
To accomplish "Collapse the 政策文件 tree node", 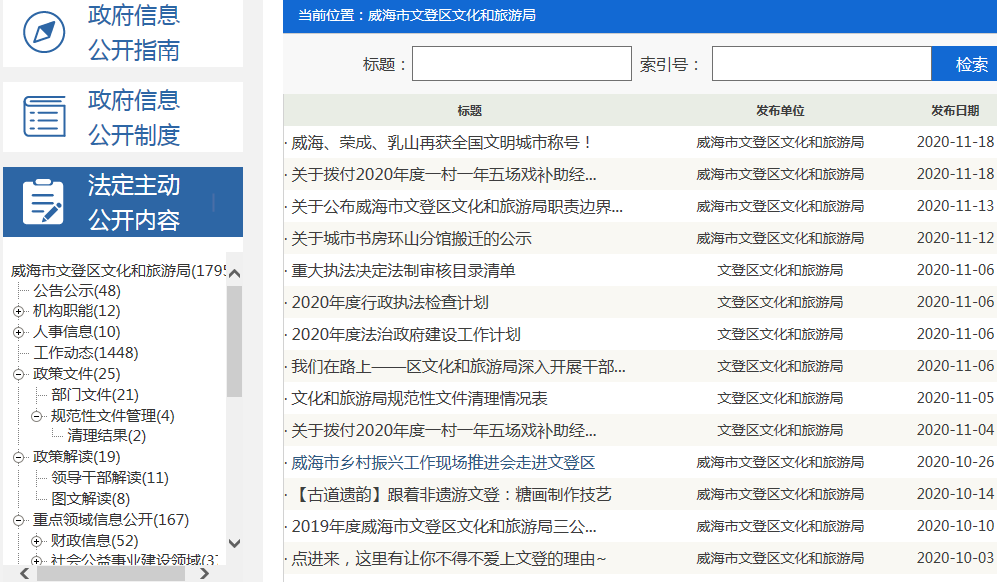I will [x=19, y=374].
